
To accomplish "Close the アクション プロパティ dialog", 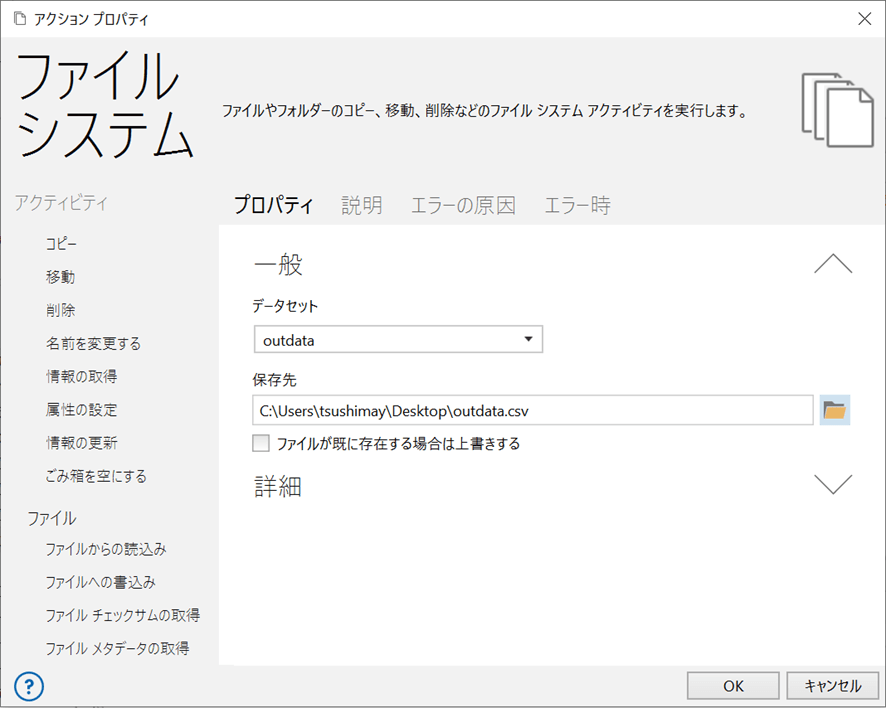I will [x=865, y=19].
